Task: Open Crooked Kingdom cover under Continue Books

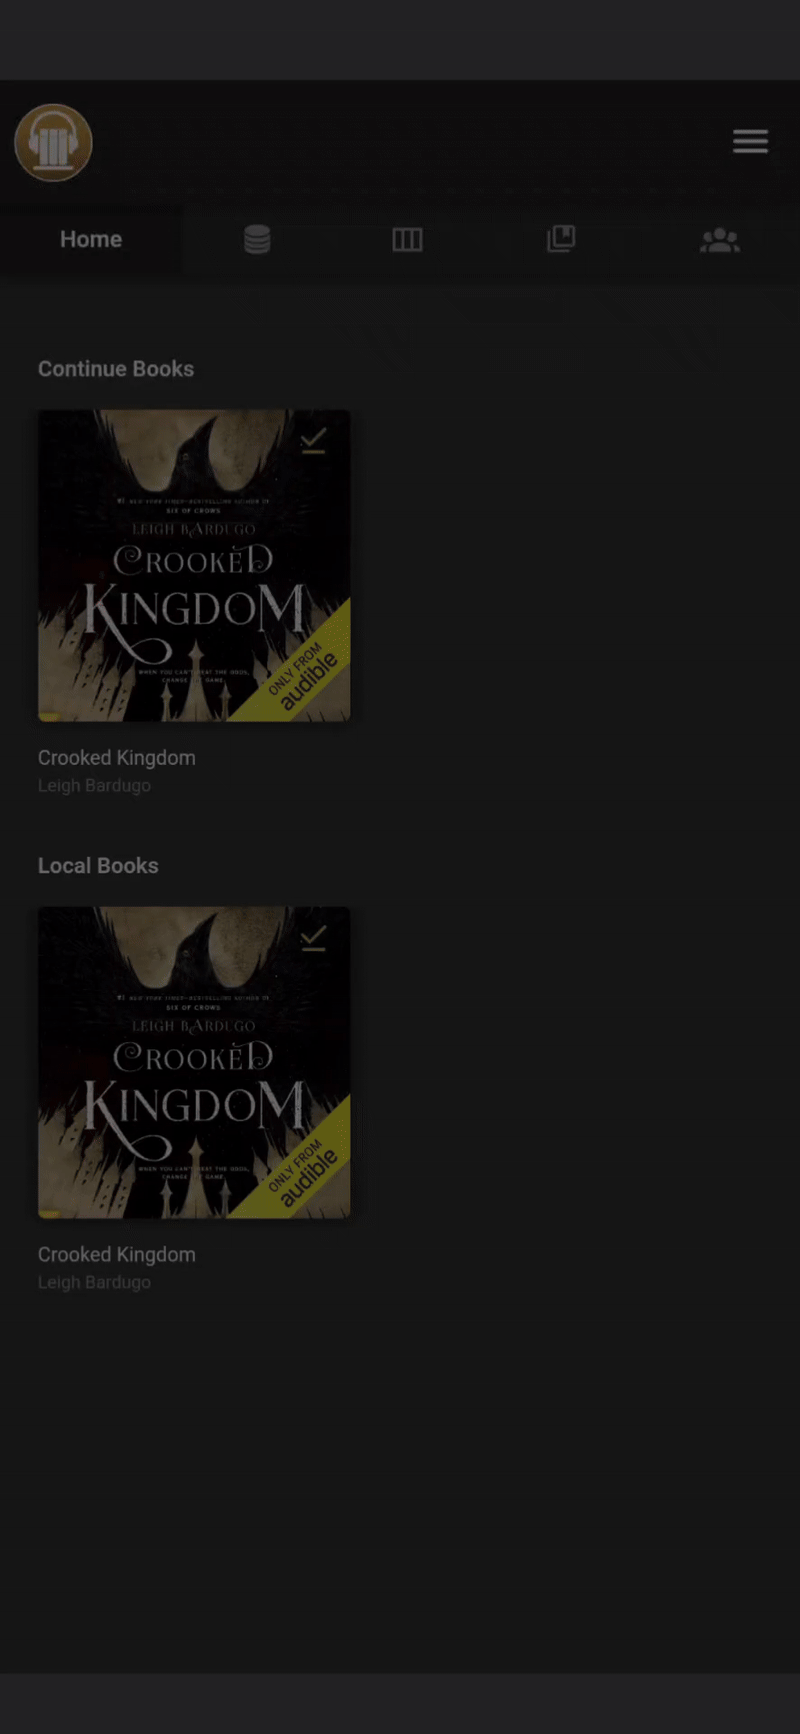Action: 194,565
